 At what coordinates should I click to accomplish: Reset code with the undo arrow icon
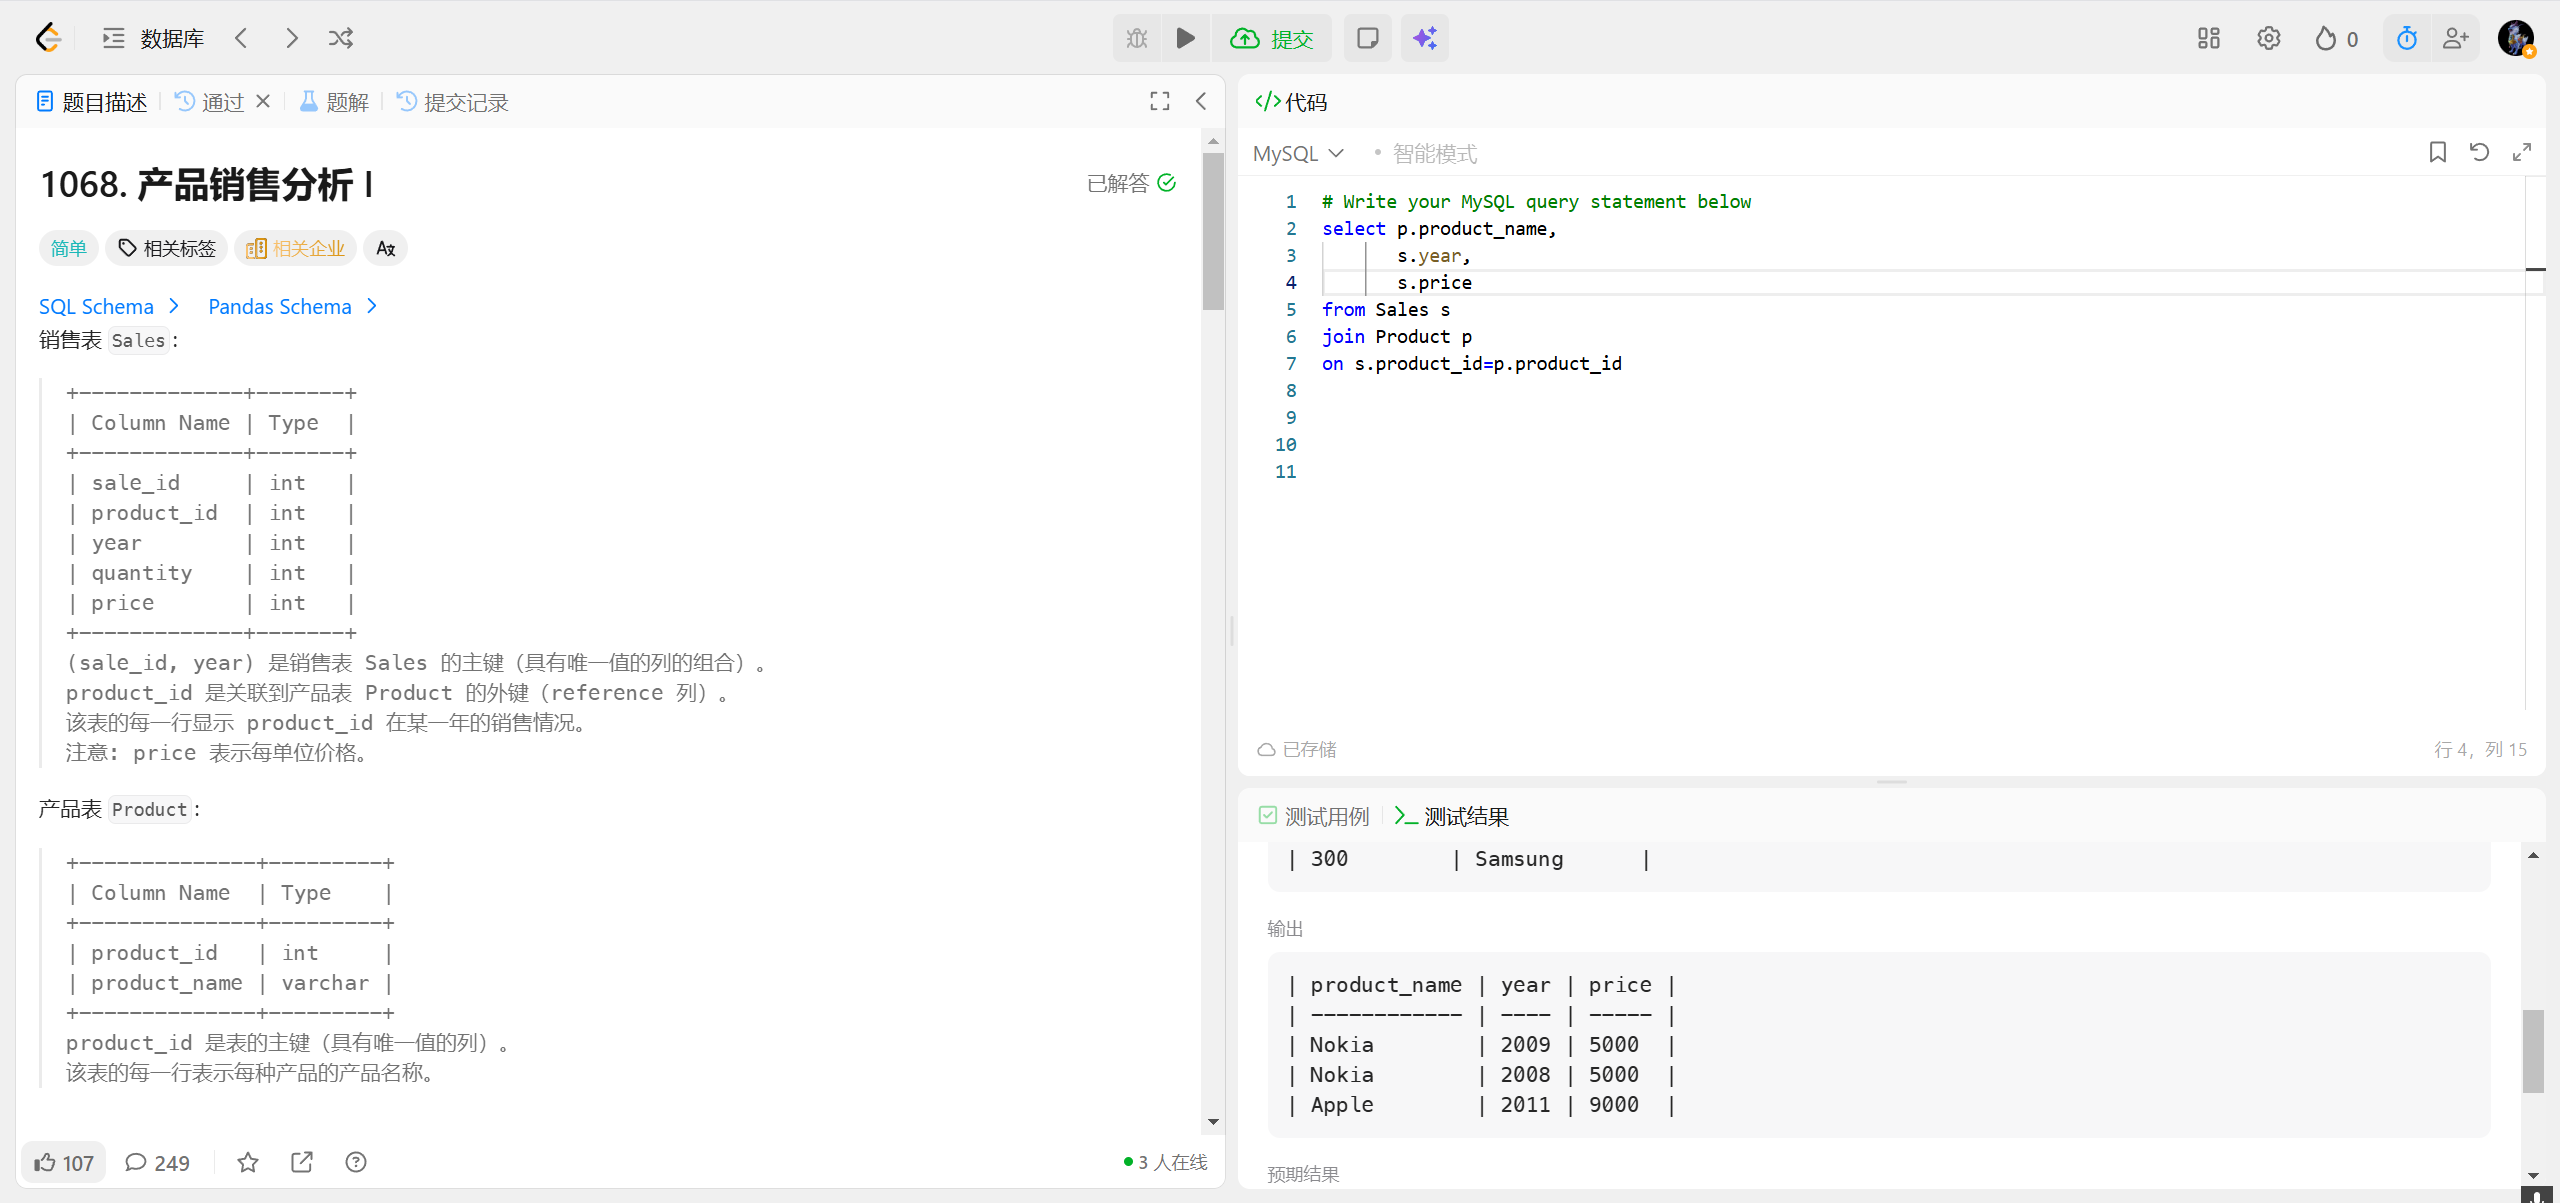[2479, 152]
